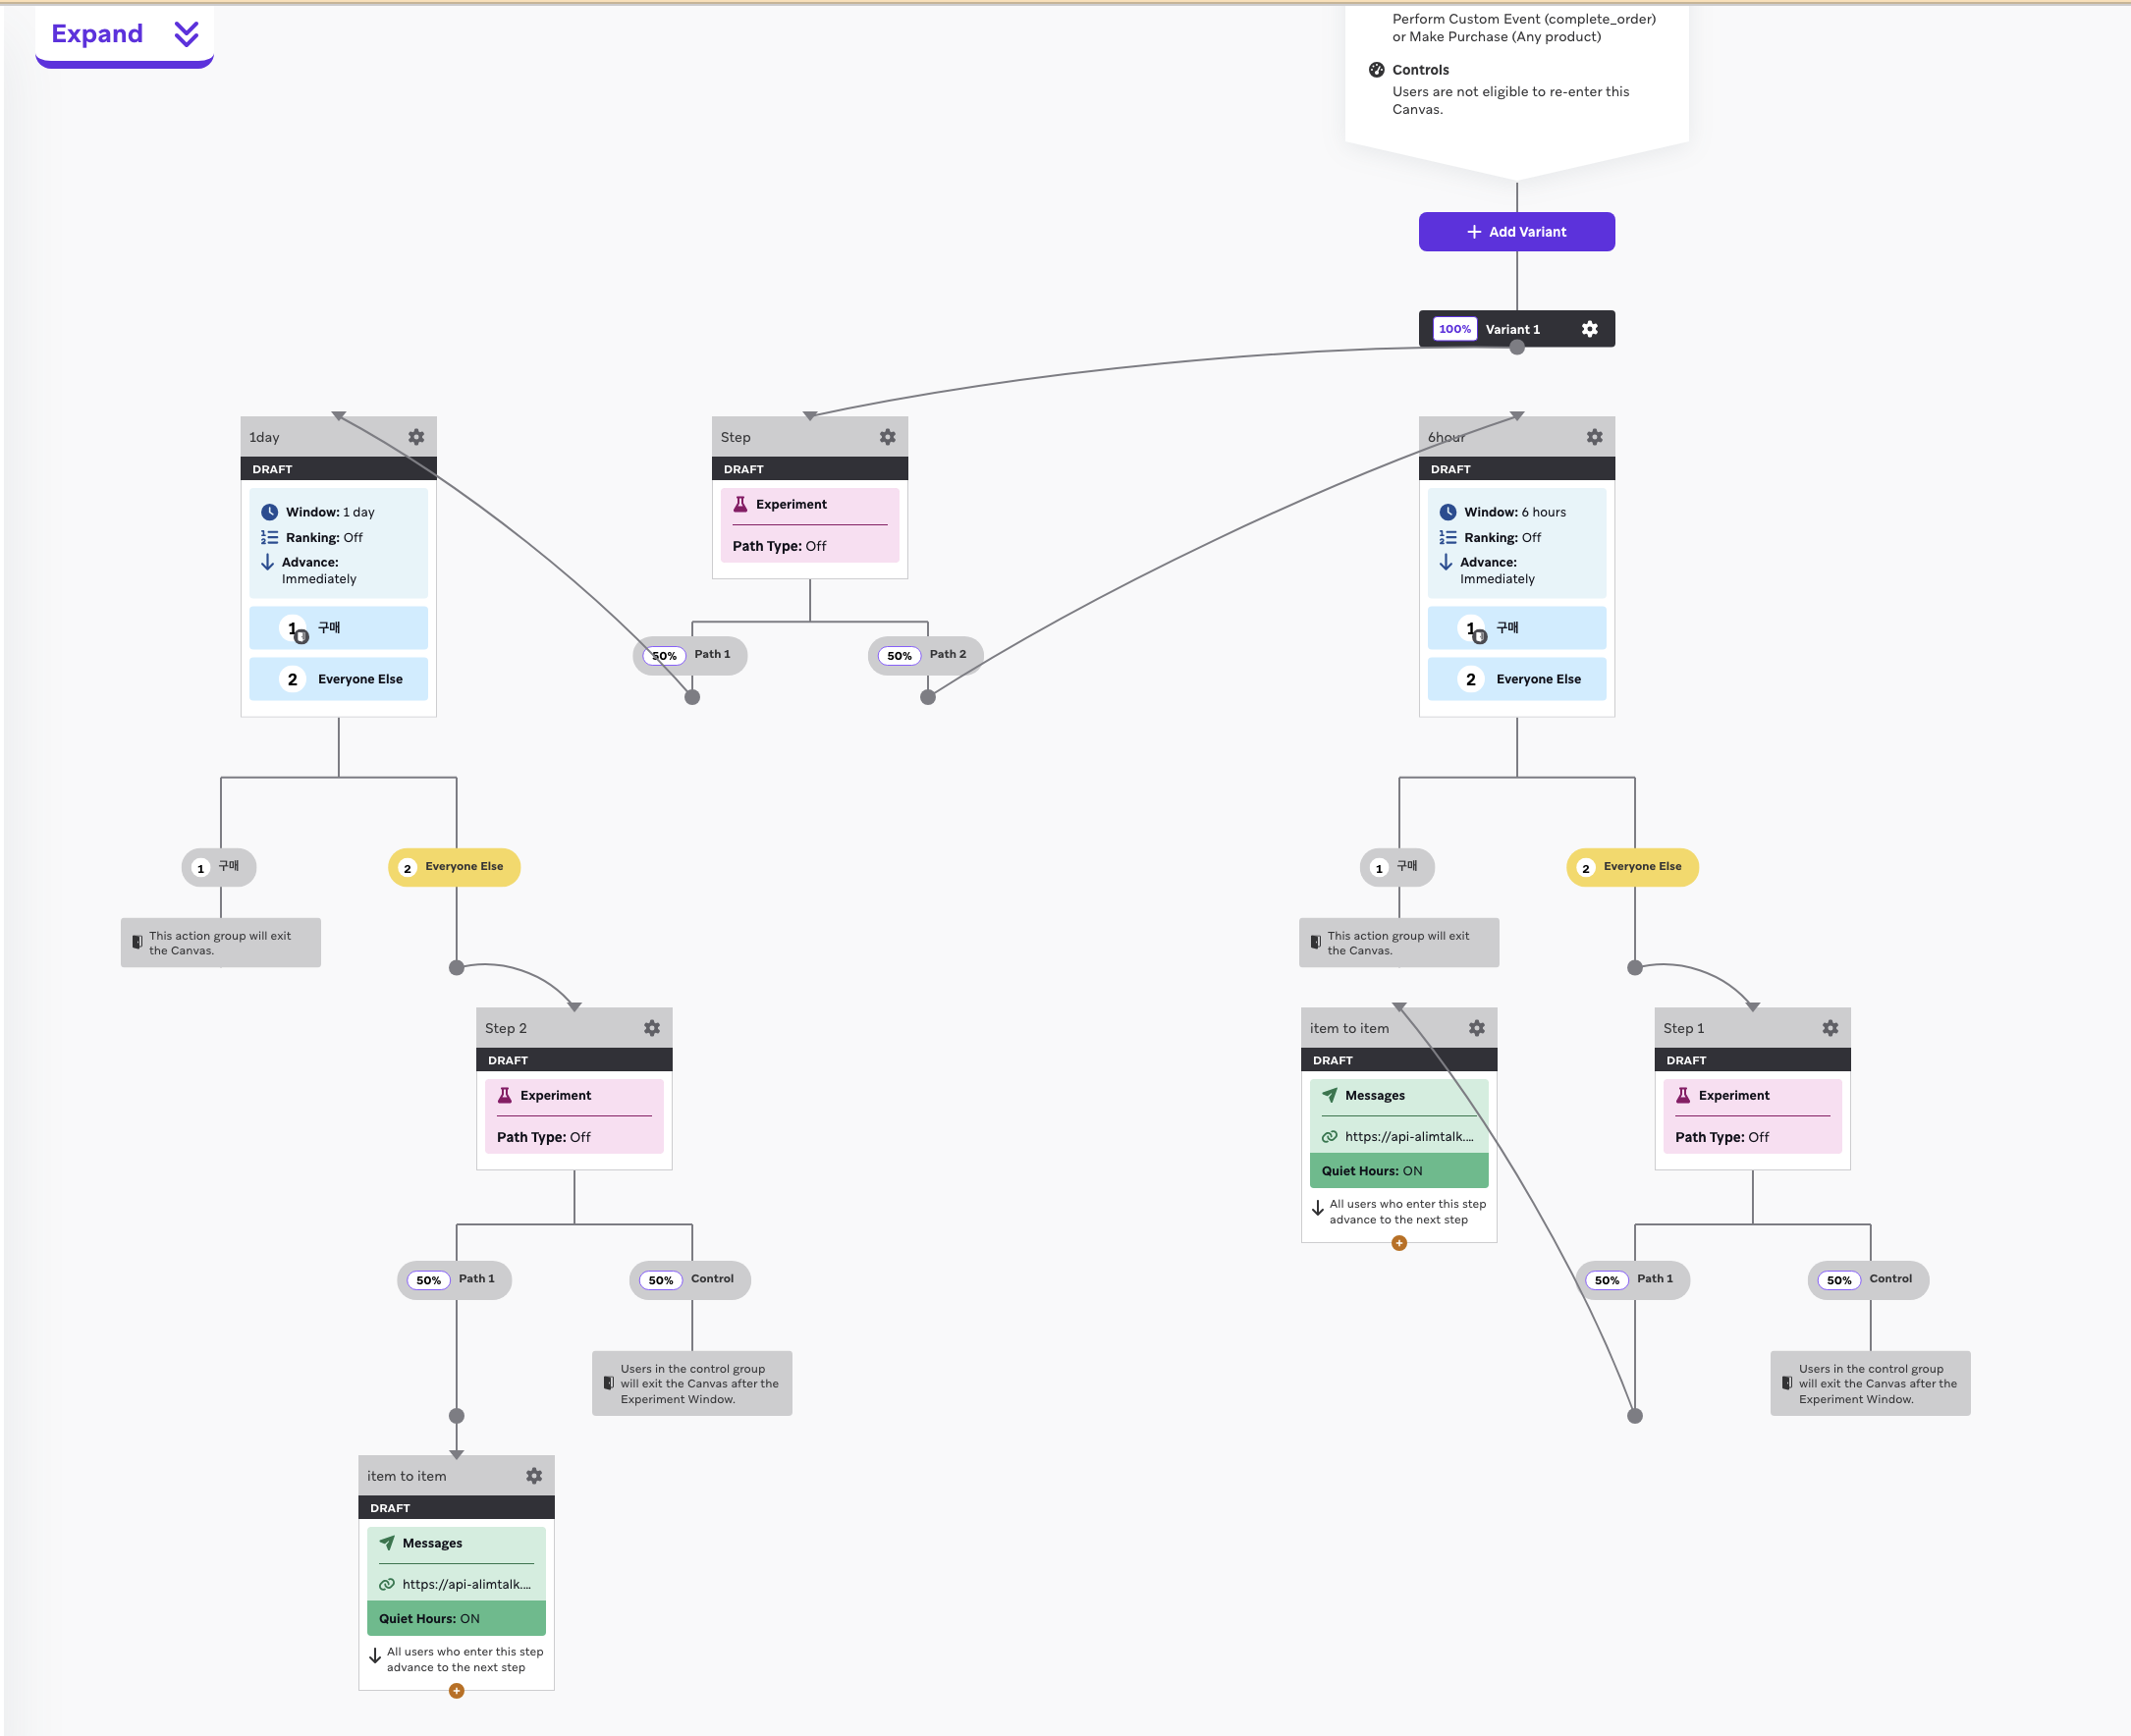Click 50% Control pill under Step 2
Image resolution: width=2131 pixels, height=1736 pixels.
[x=690, y=1279]
